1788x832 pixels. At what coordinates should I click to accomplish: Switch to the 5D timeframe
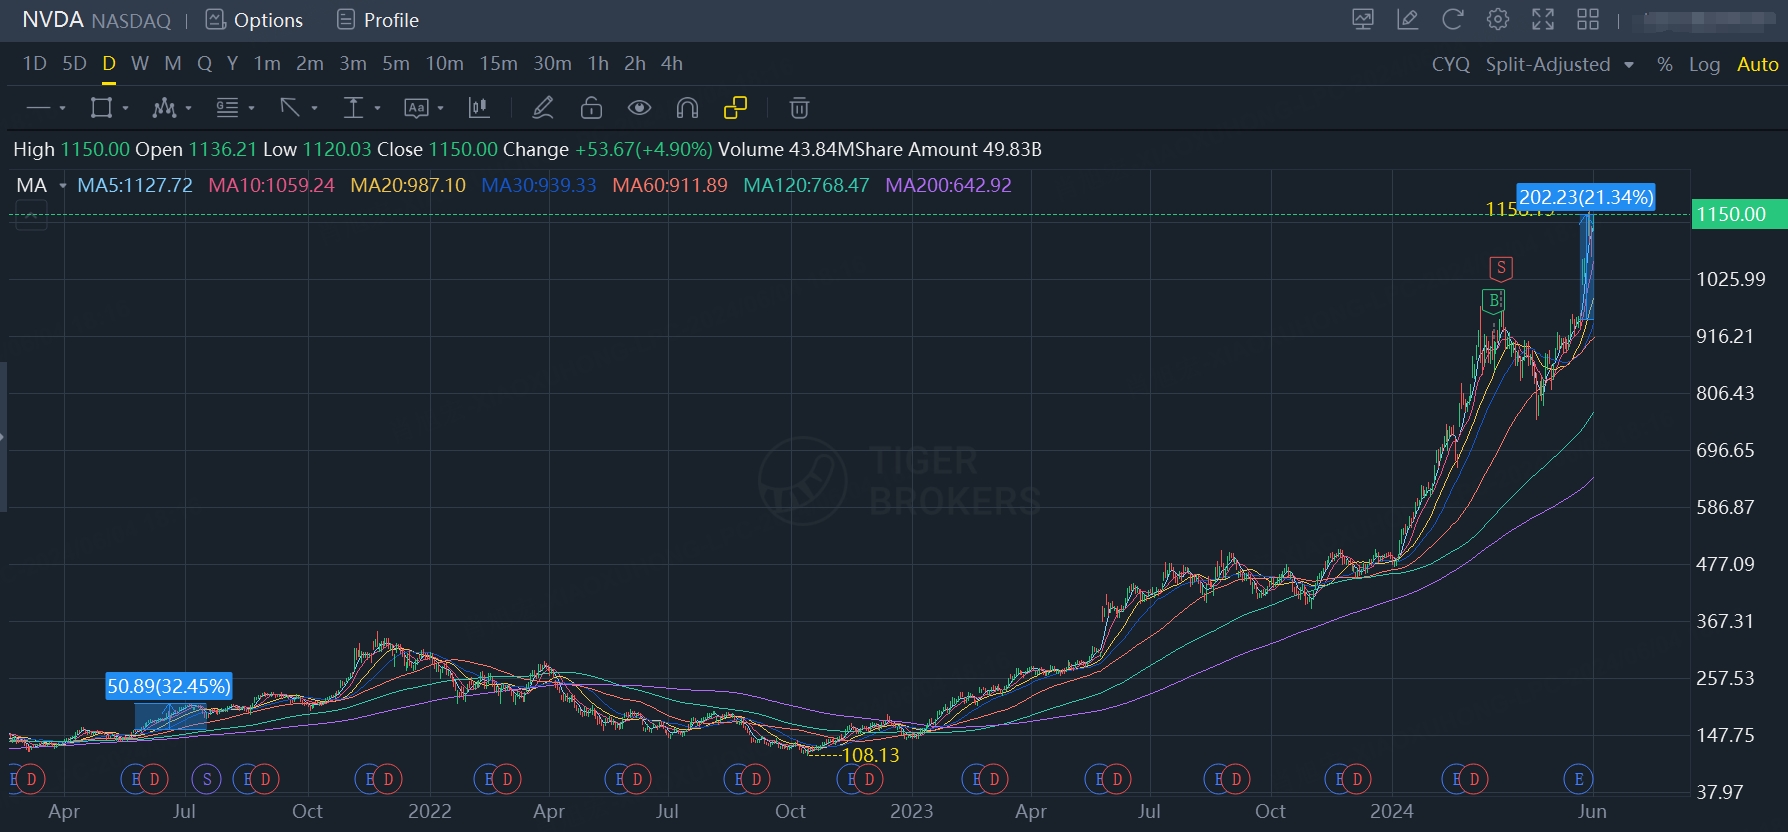tap(75, 63)
